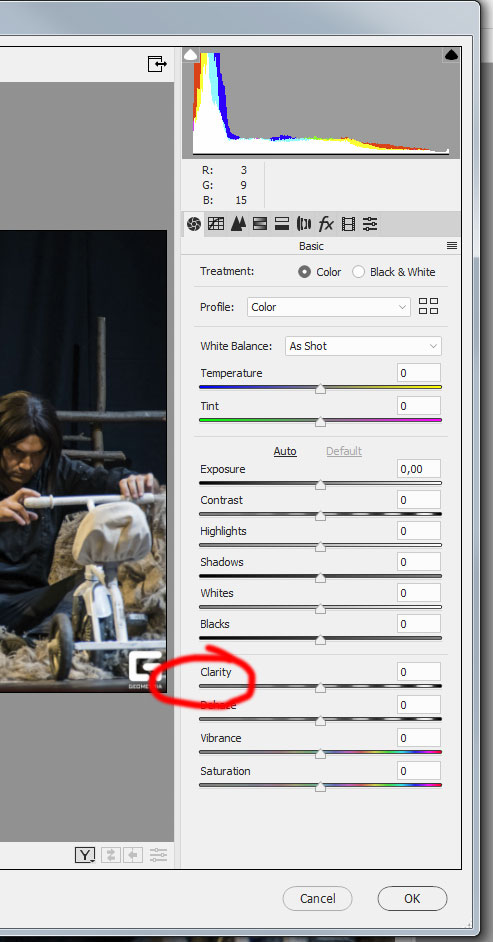The width and height of the screenshot is (493, 942).
Task: Click the Tint value field
Action: coord(419,406)
